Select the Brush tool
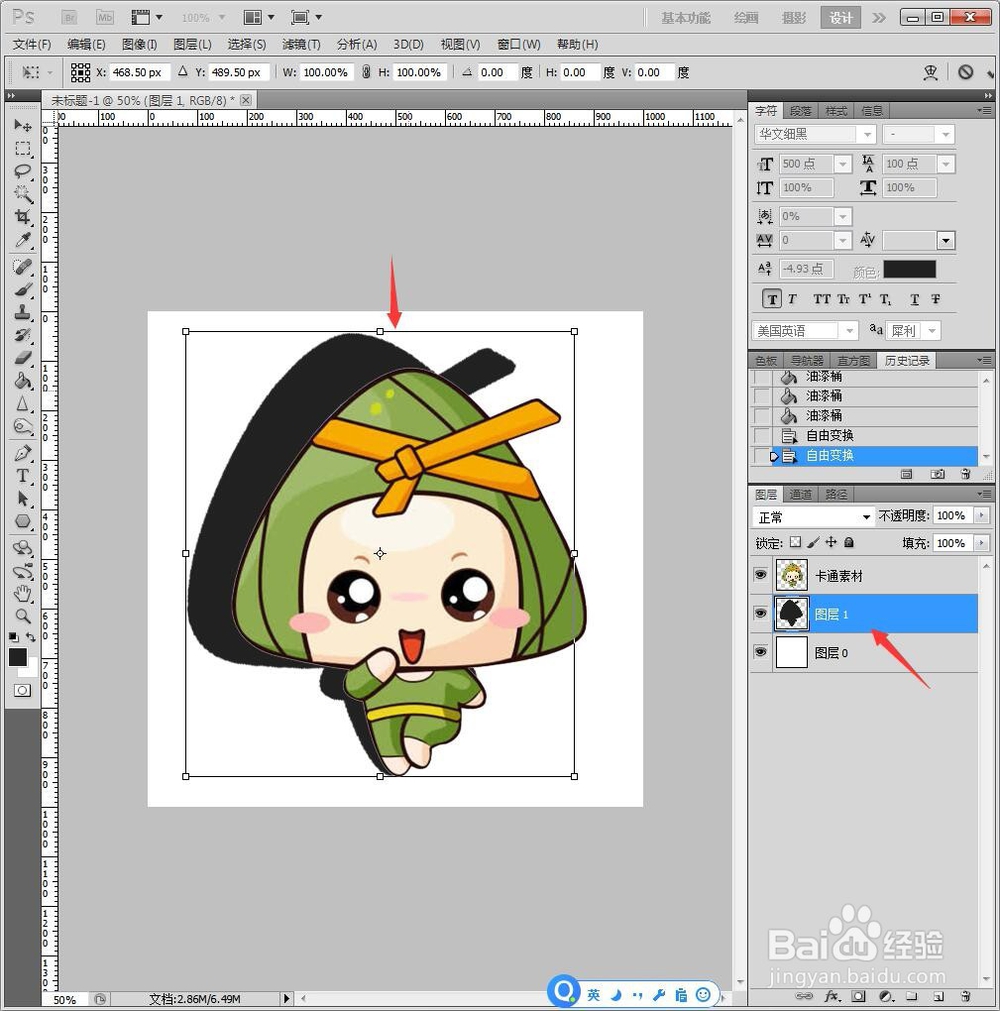 point(23,290)
